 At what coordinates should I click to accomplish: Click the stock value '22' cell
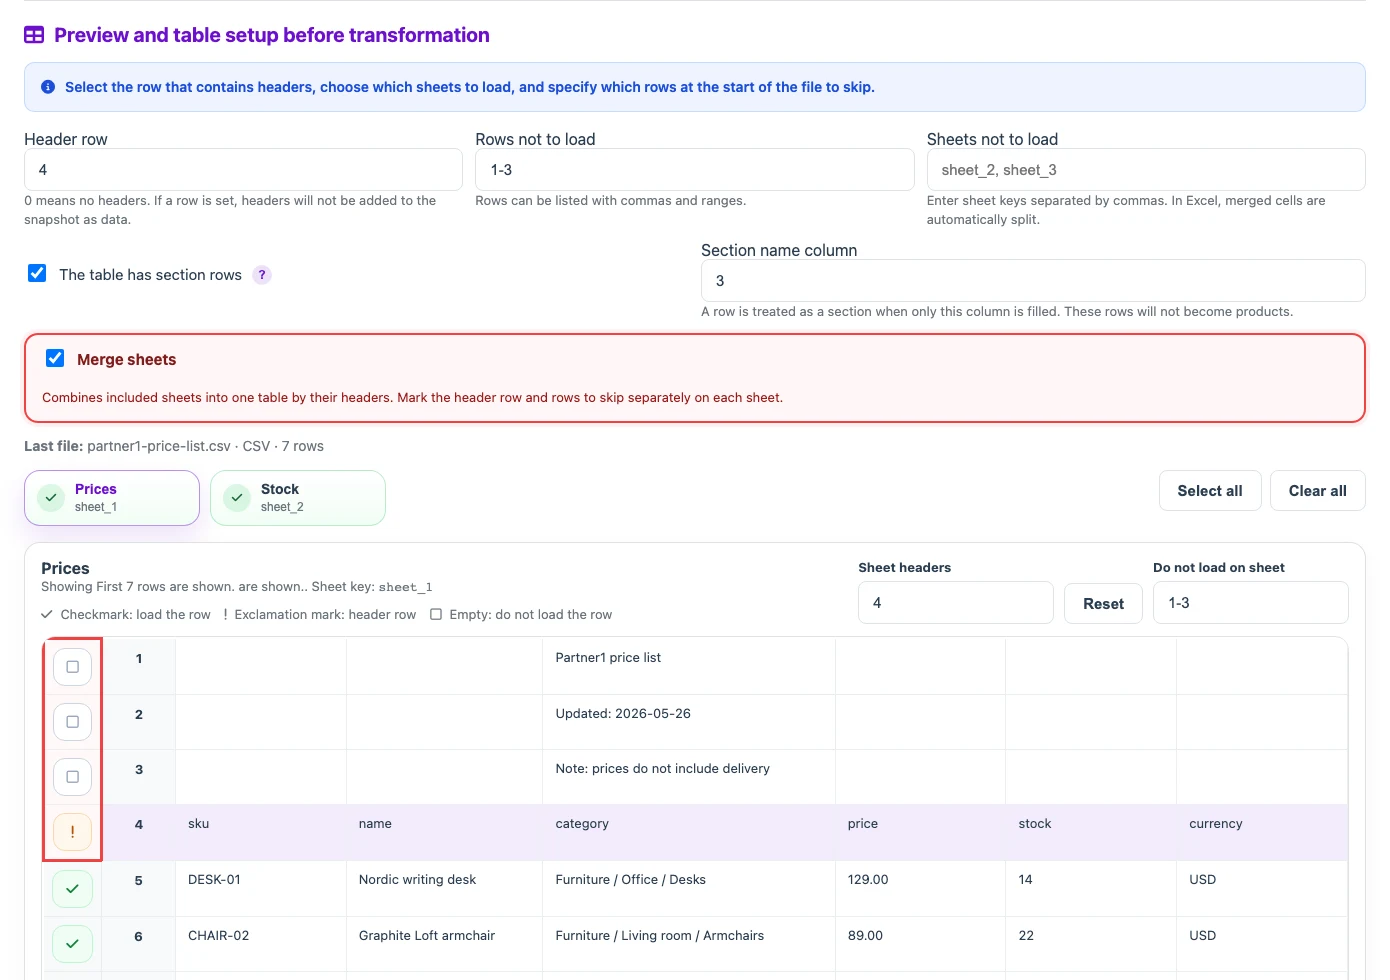1091,944
